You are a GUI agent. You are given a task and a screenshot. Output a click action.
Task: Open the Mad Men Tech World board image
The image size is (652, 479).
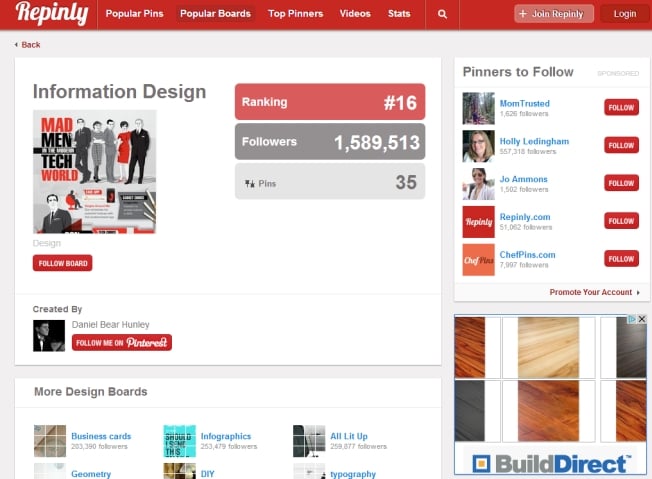pyautogui.click(x=95, y=172)
